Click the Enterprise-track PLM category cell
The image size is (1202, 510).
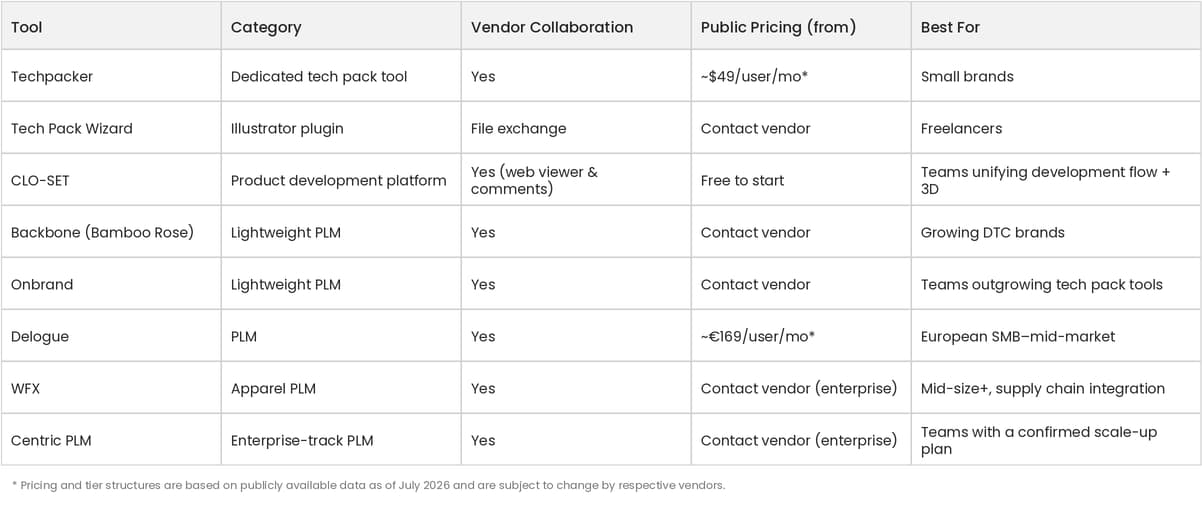pyautogui.click(x=341, y=440)
